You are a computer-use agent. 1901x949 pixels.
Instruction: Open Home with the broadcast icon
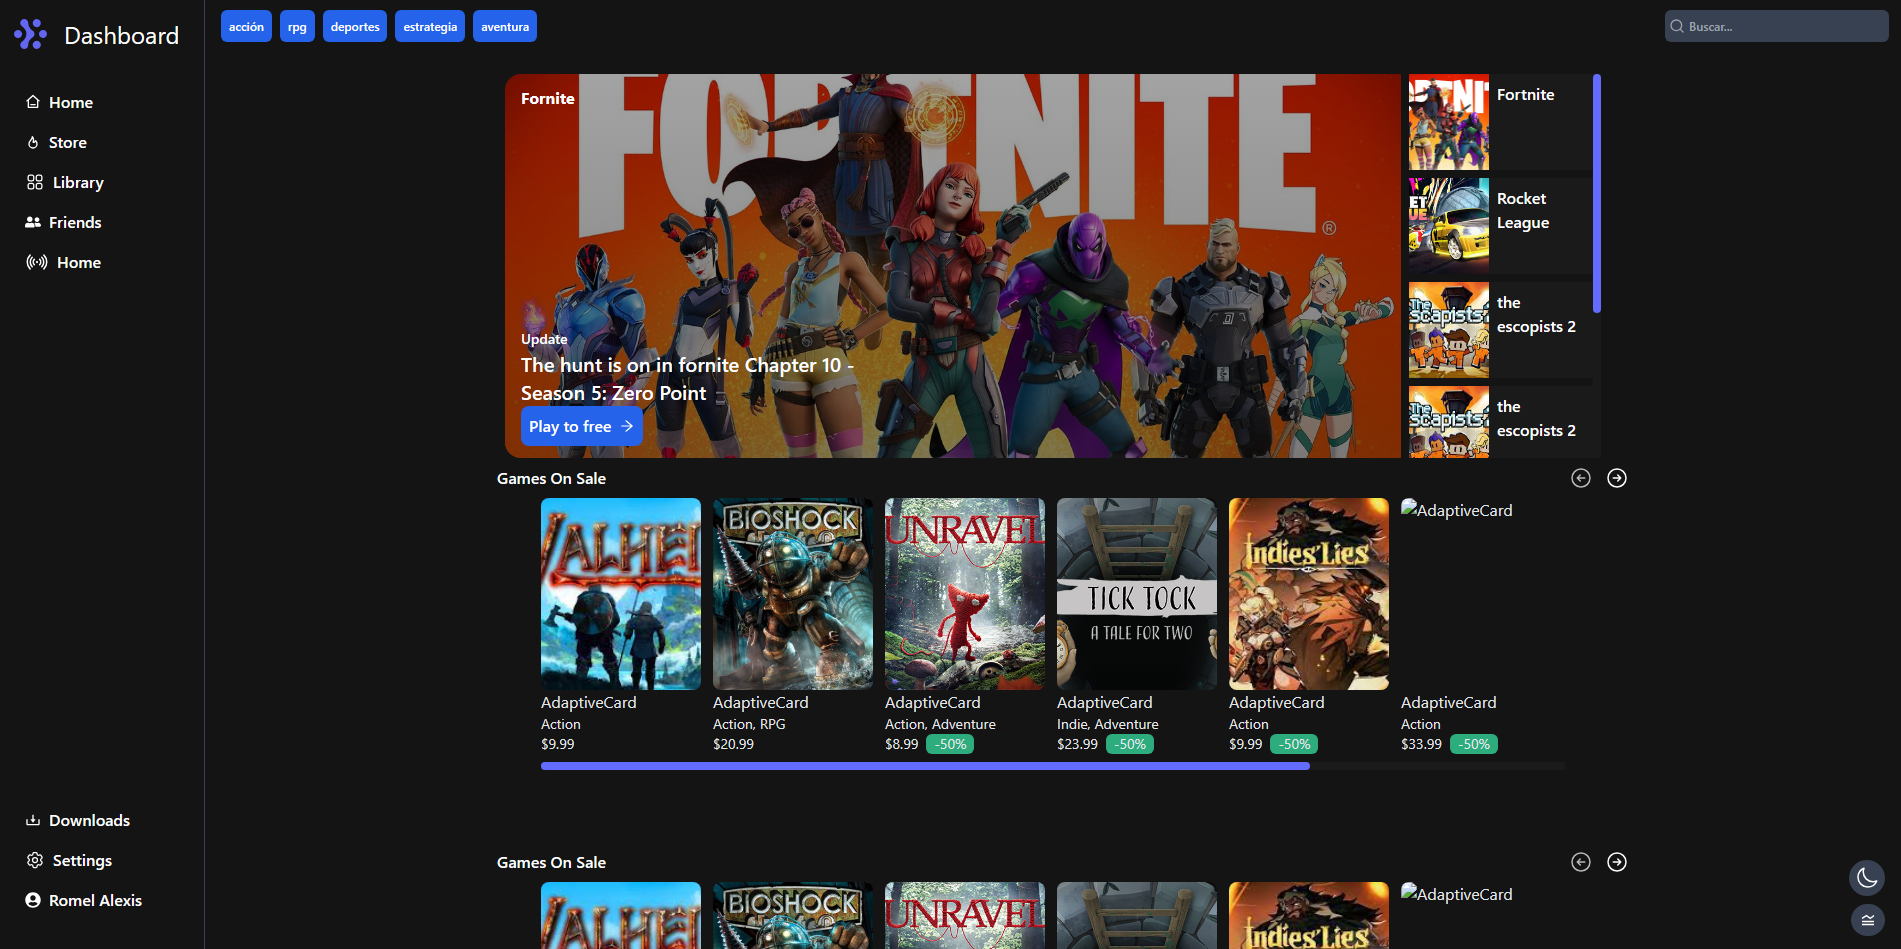tap(63, 262)
